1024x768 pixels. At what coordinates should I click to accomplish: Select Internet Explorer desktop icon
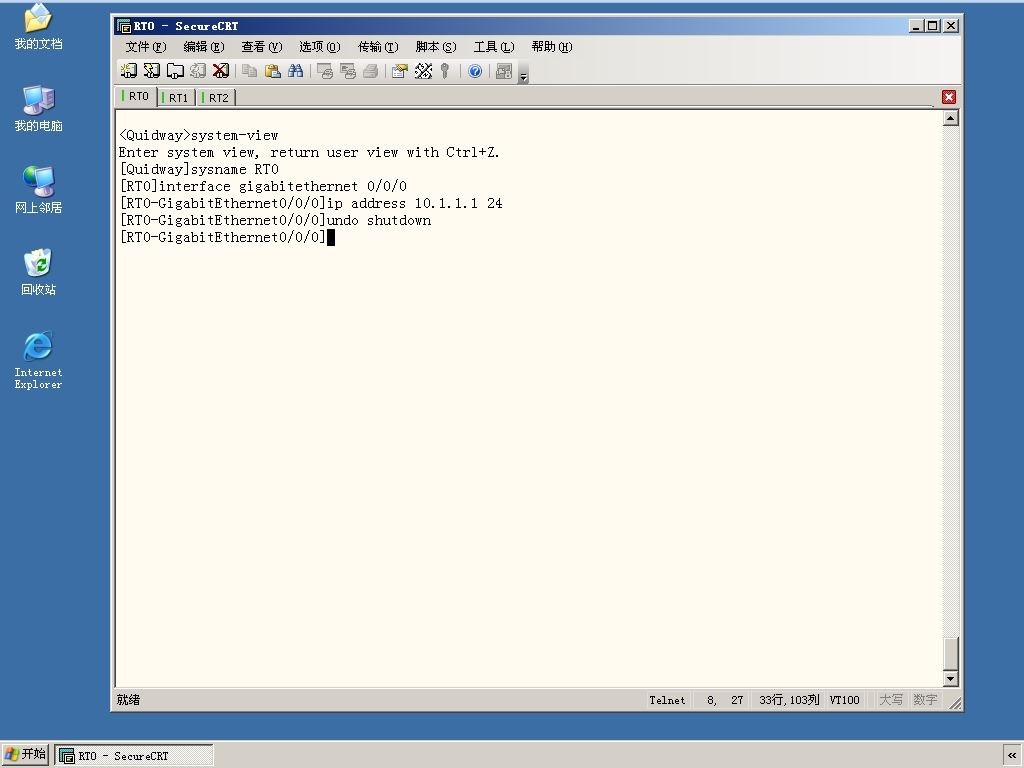tap(38, 360)
